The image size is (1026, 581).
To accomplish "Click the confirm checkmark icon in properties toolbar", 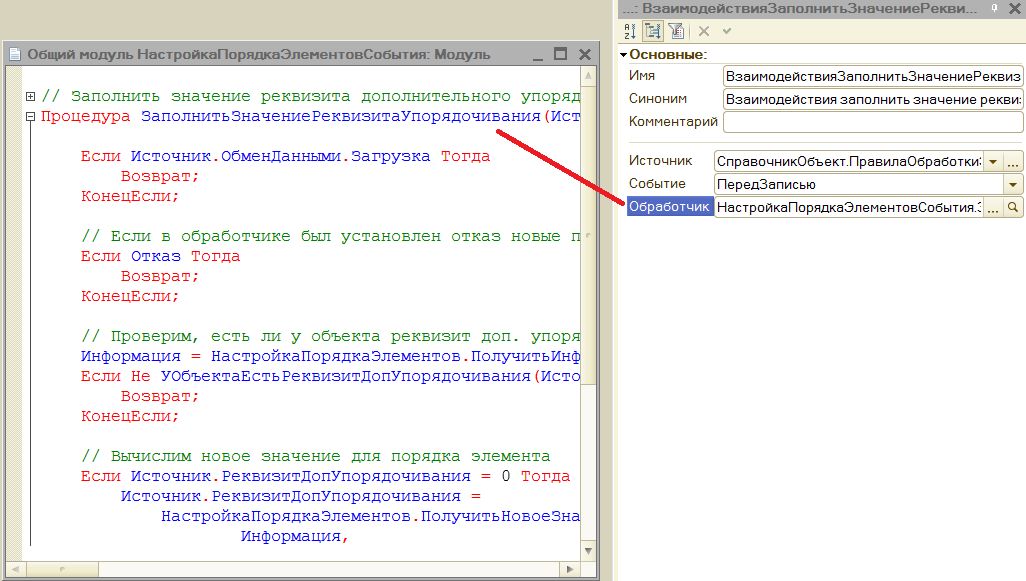I will (726, 31).
